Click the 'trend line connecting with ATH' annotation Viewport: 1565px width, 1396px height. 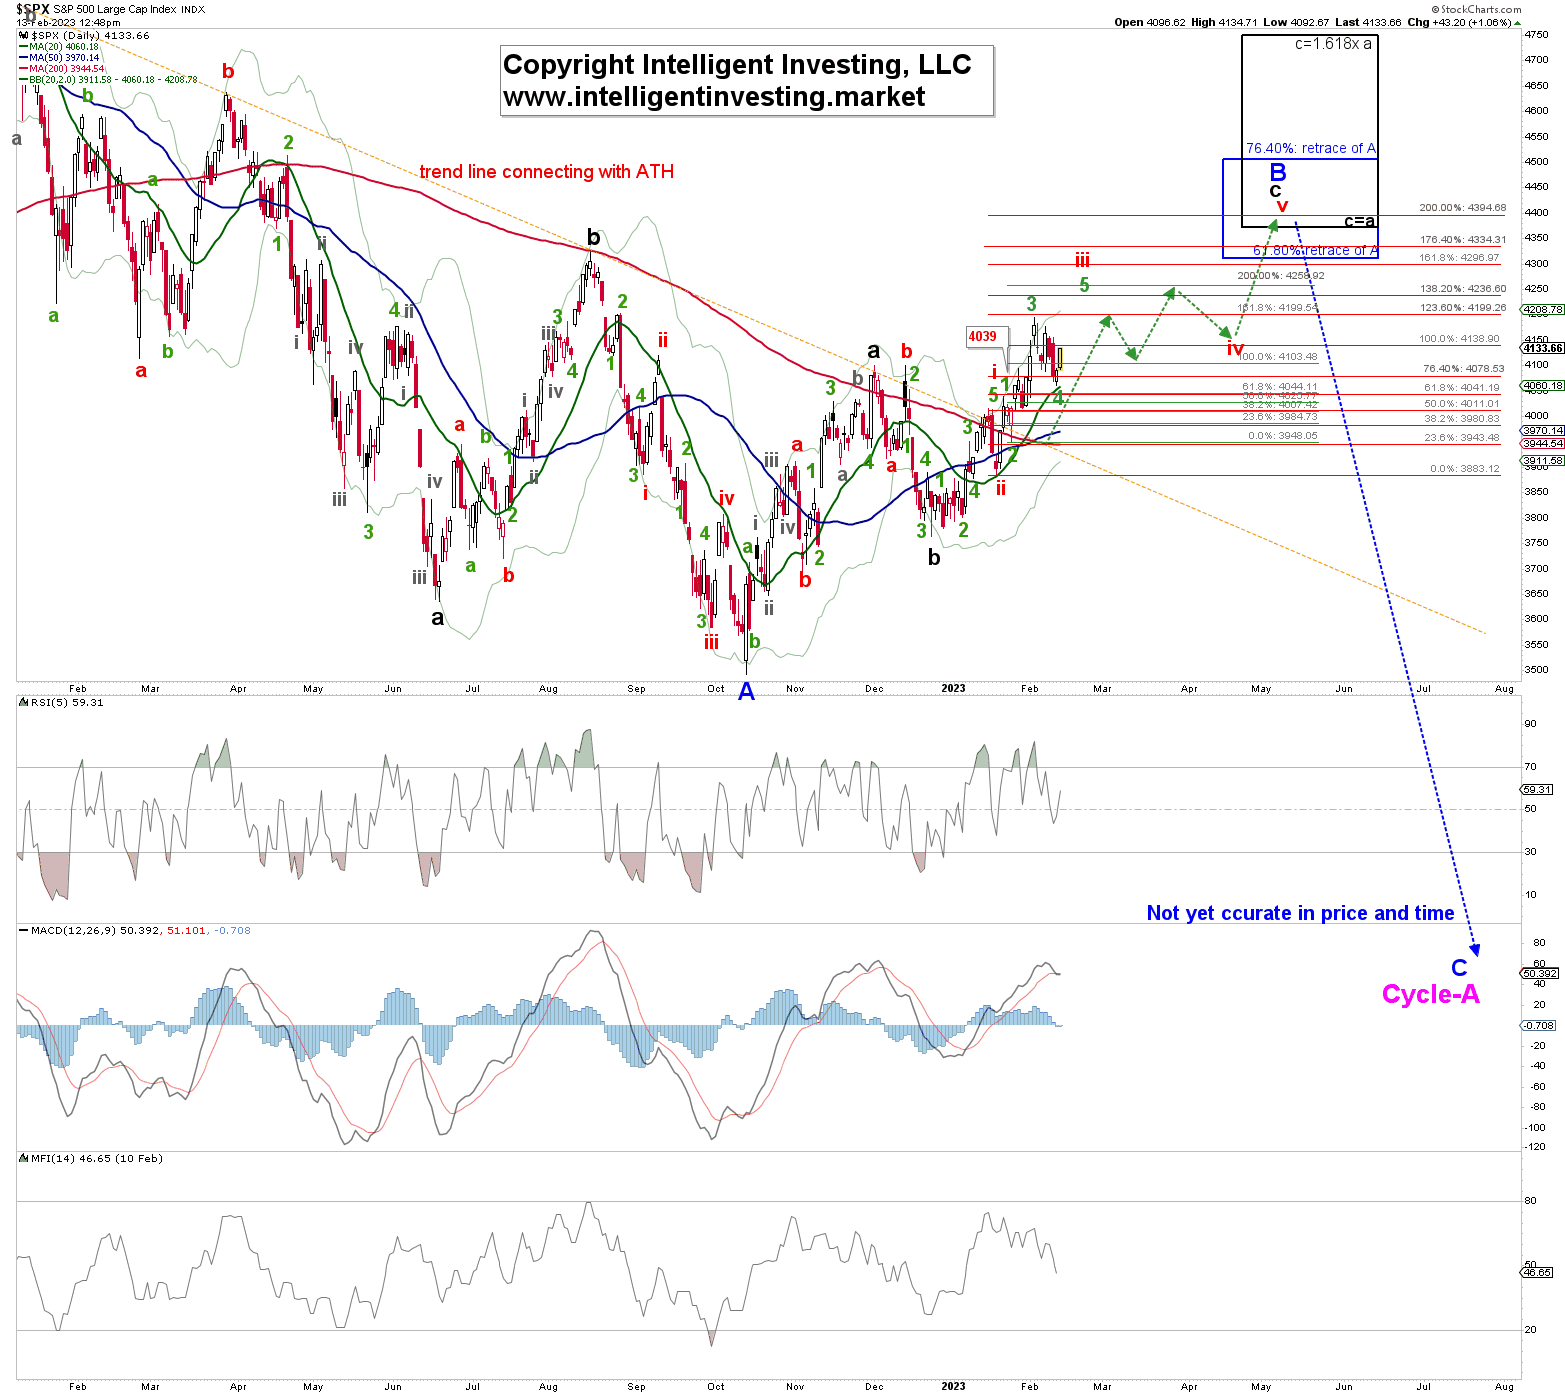(x=546, y=172)
